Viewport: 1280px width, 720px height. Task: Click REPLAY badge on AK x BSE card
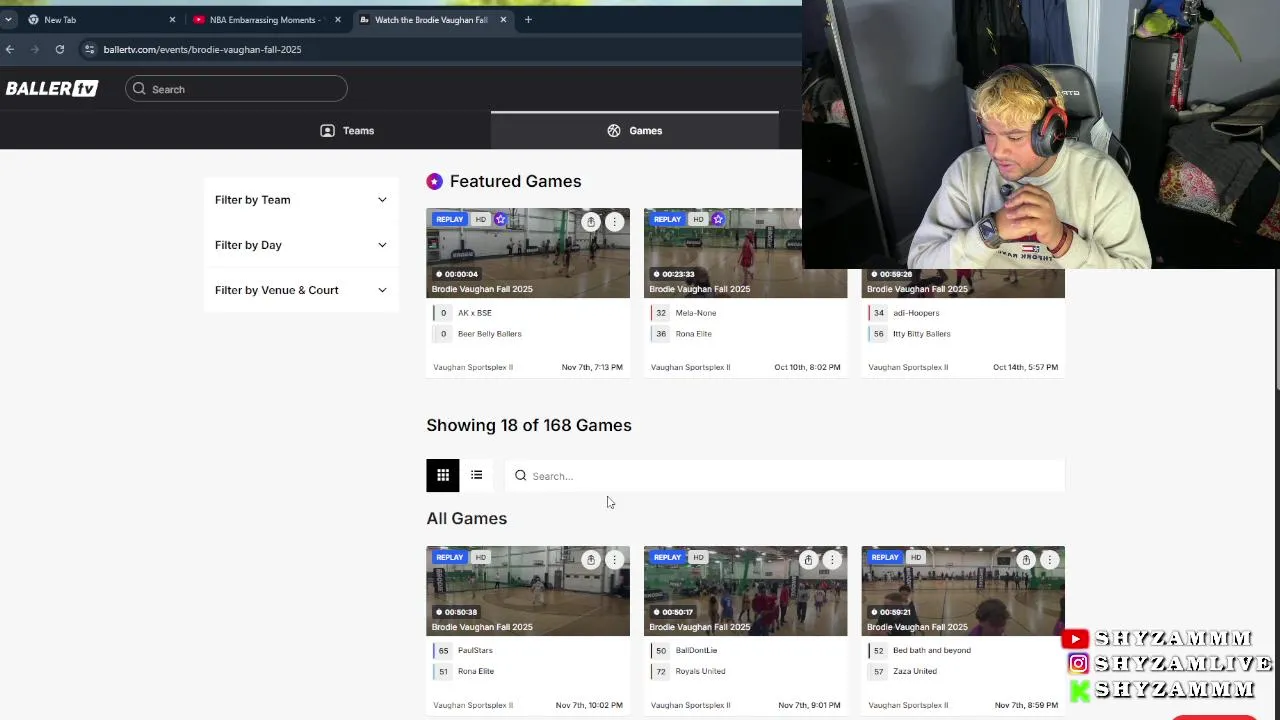(x=450, y=219)
